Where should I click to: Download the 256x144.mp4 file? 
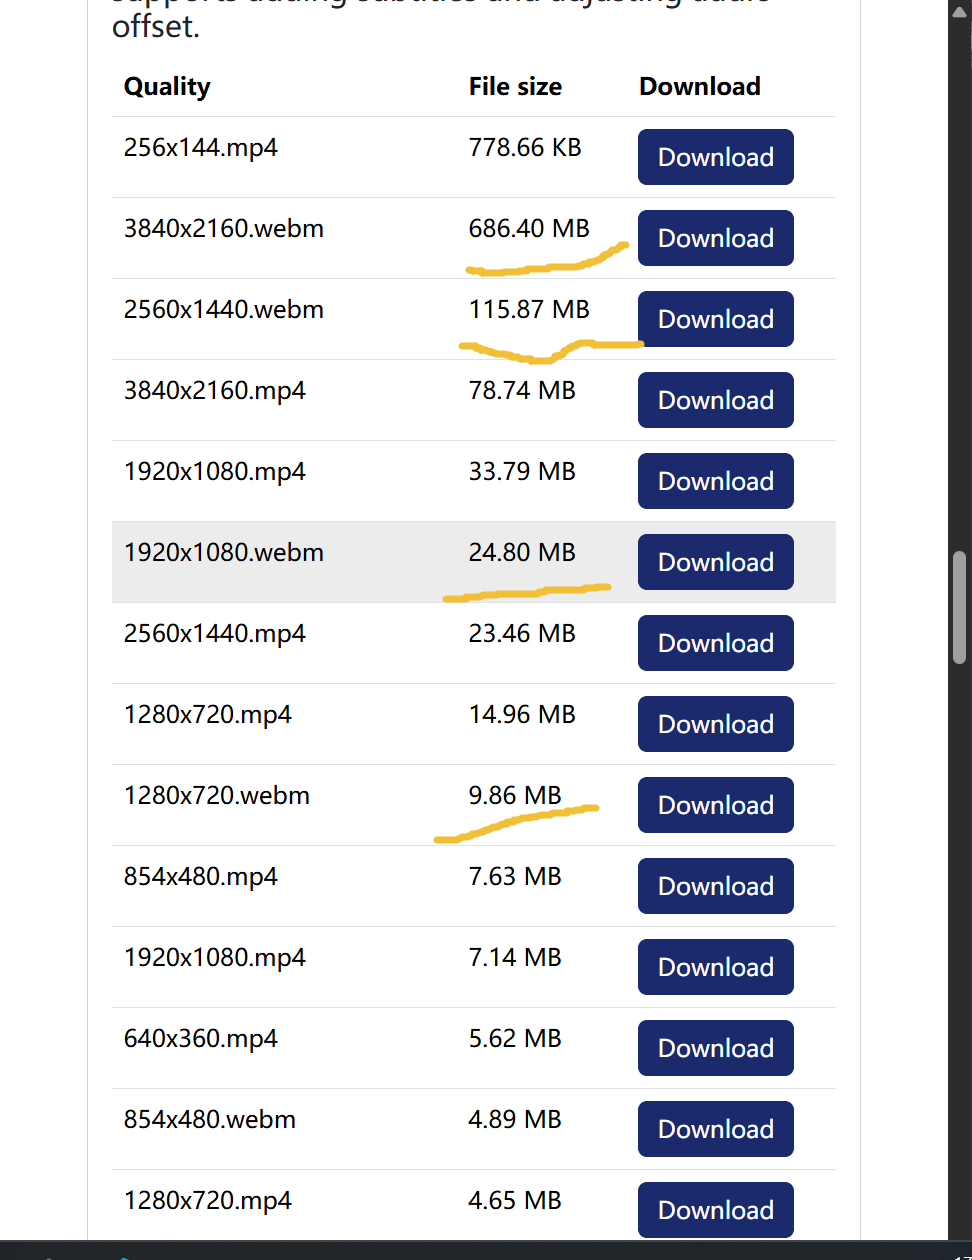(716, 157)
